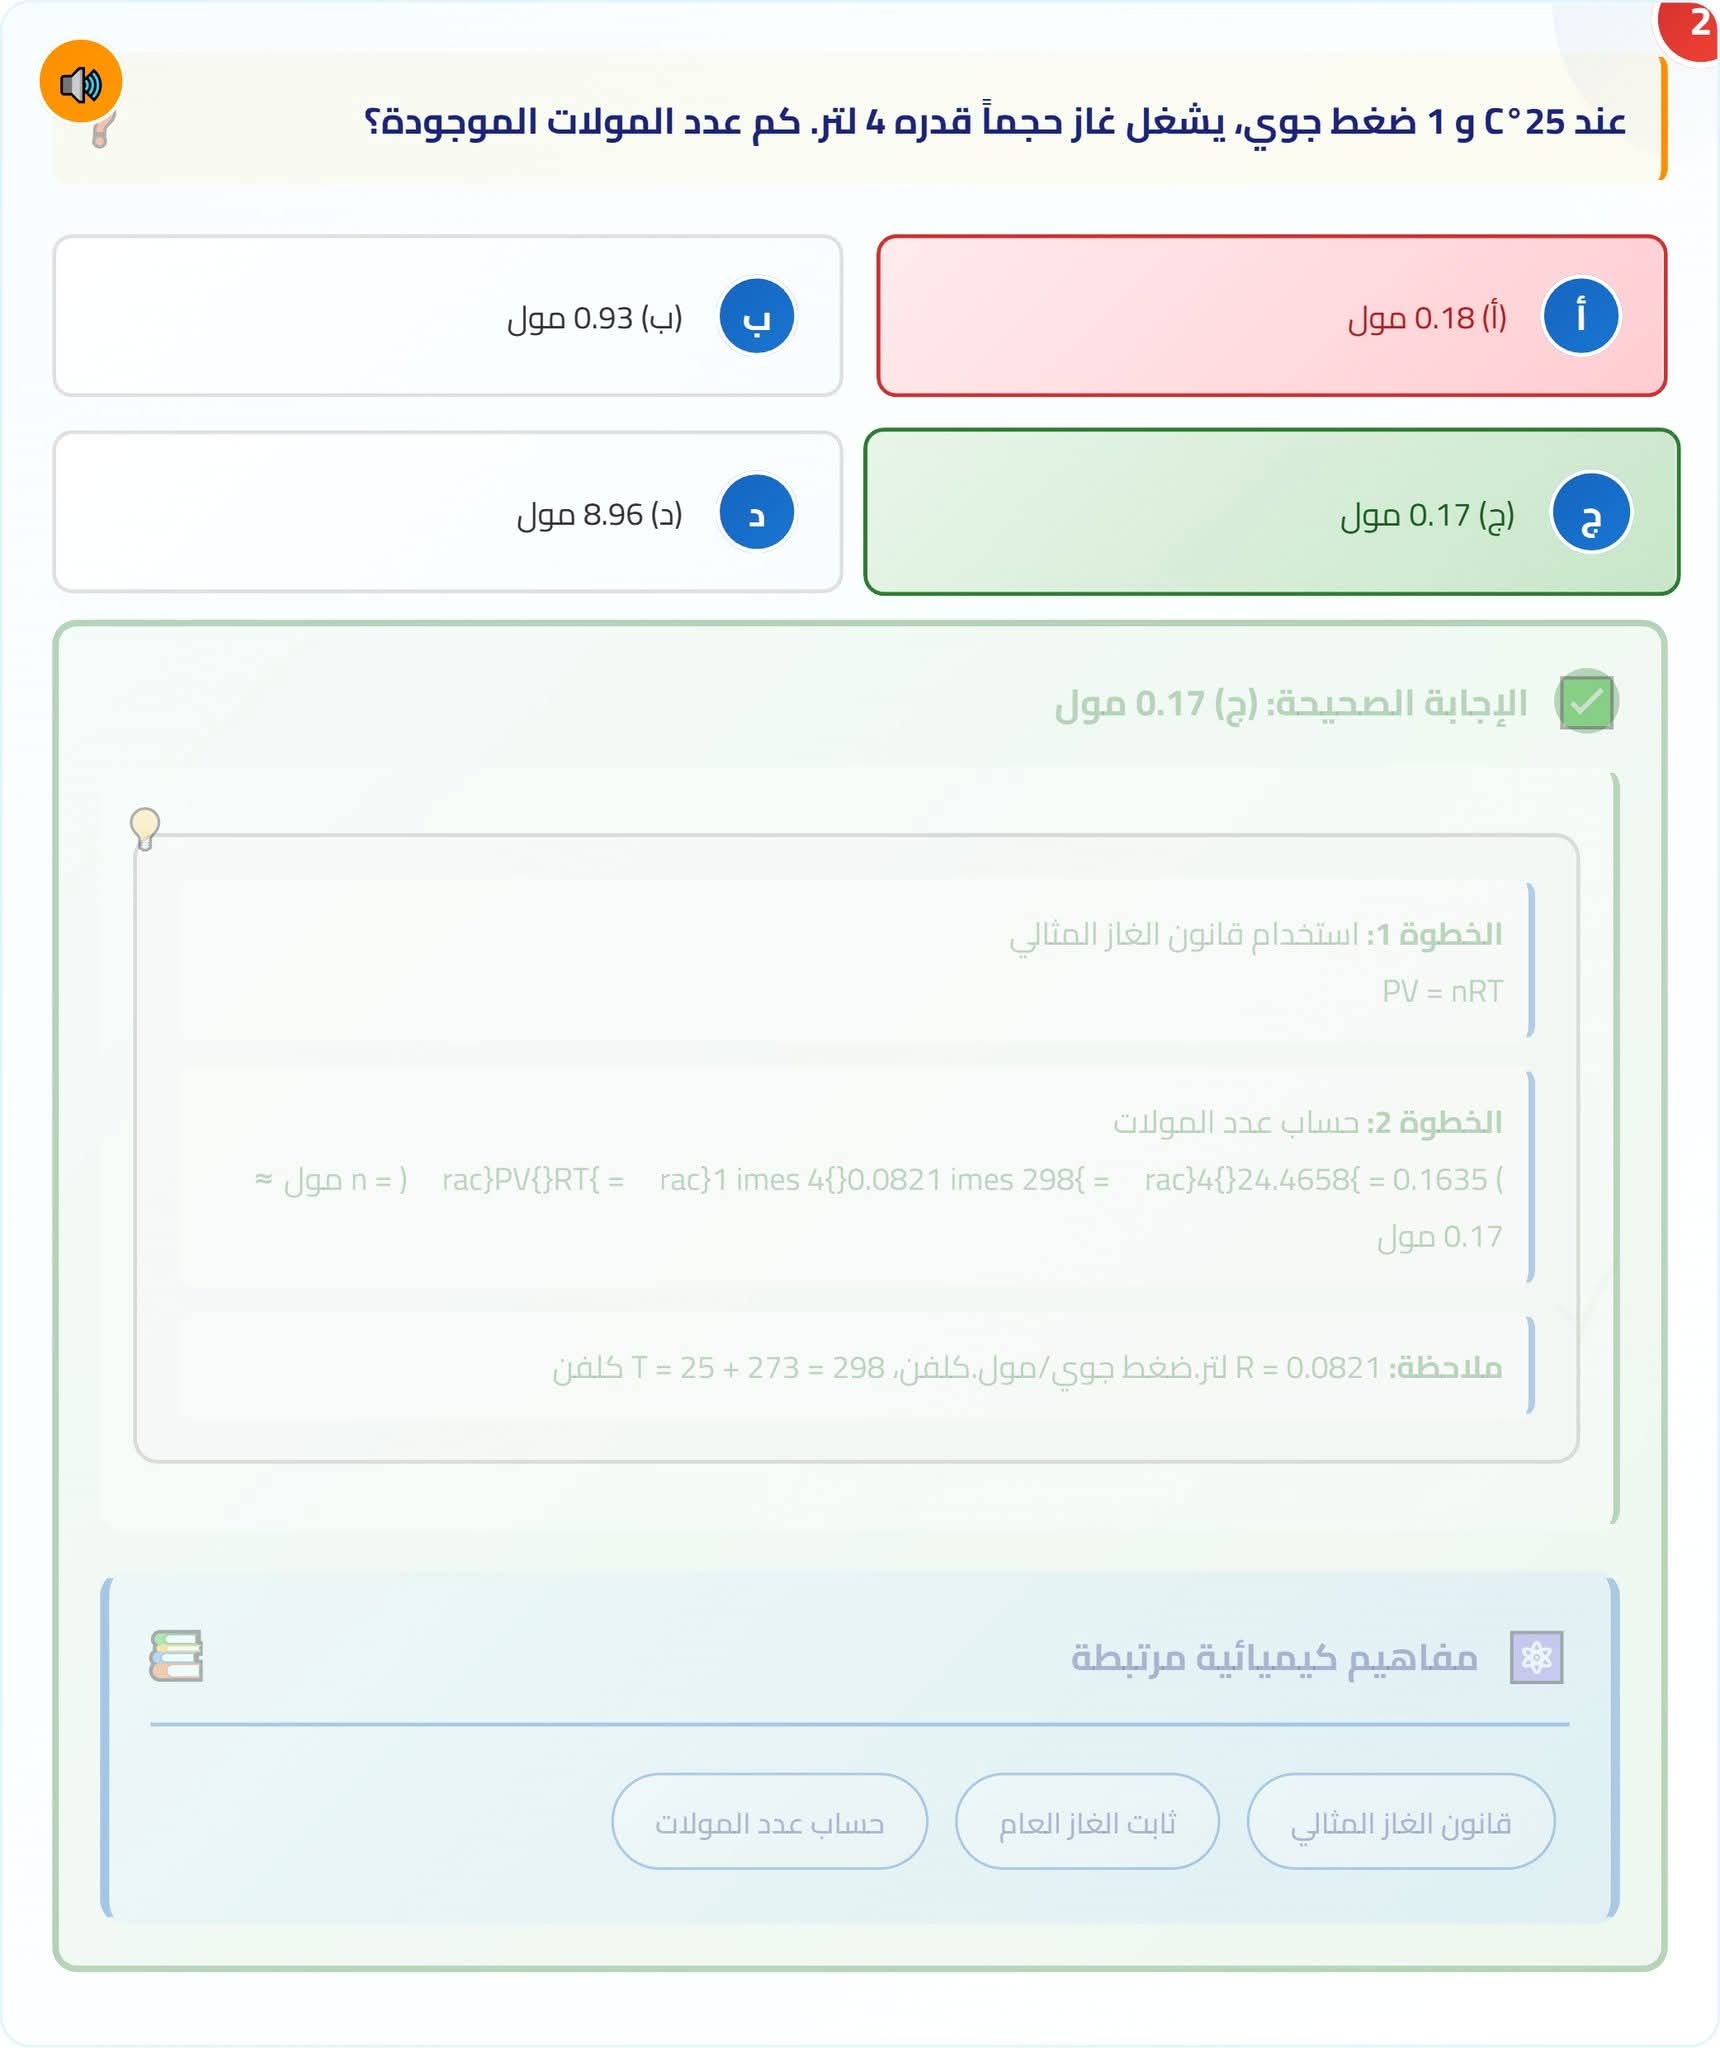1720x2048 pixels.
Task: Click the stacked books icon
Action: tap(176, 1656)
